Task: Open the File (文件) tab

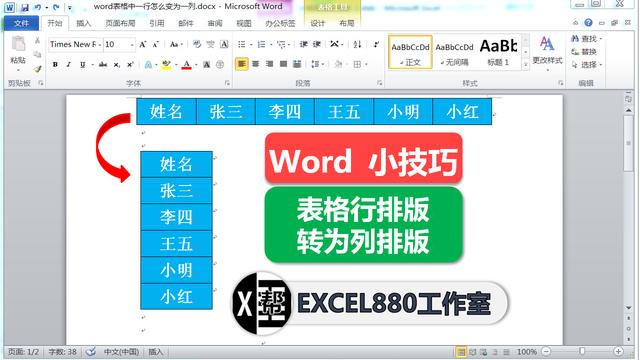Action: point(21,23)
